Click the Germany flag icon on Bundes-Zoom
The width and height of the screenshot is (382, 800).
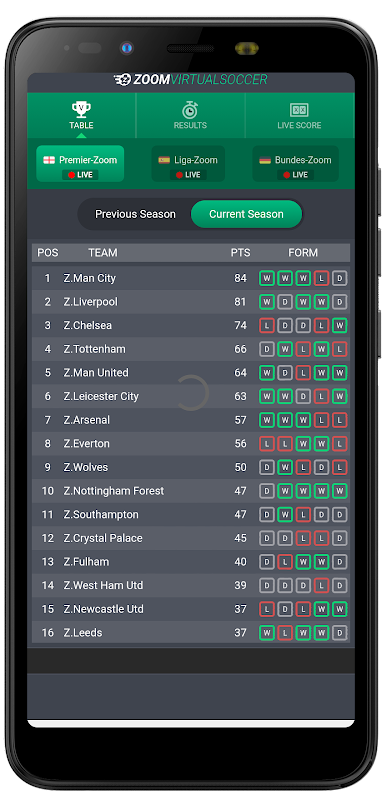pyautogui.click(x=265, y=160)
